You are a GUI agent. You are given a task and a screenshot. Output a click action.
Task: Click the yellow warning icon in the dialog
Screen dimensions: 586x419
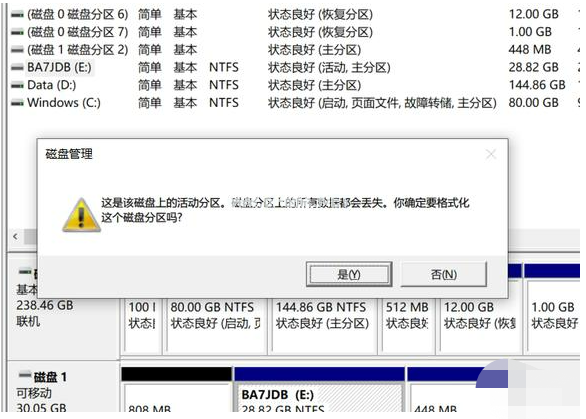(x=81, y=215)
